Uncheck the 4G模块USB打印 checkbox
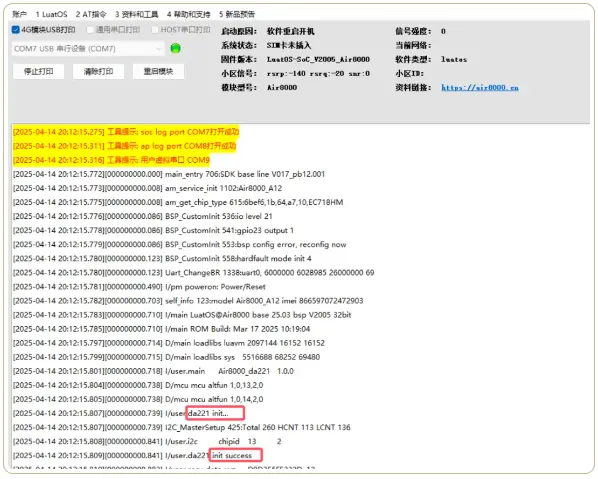 coord(16,30)
